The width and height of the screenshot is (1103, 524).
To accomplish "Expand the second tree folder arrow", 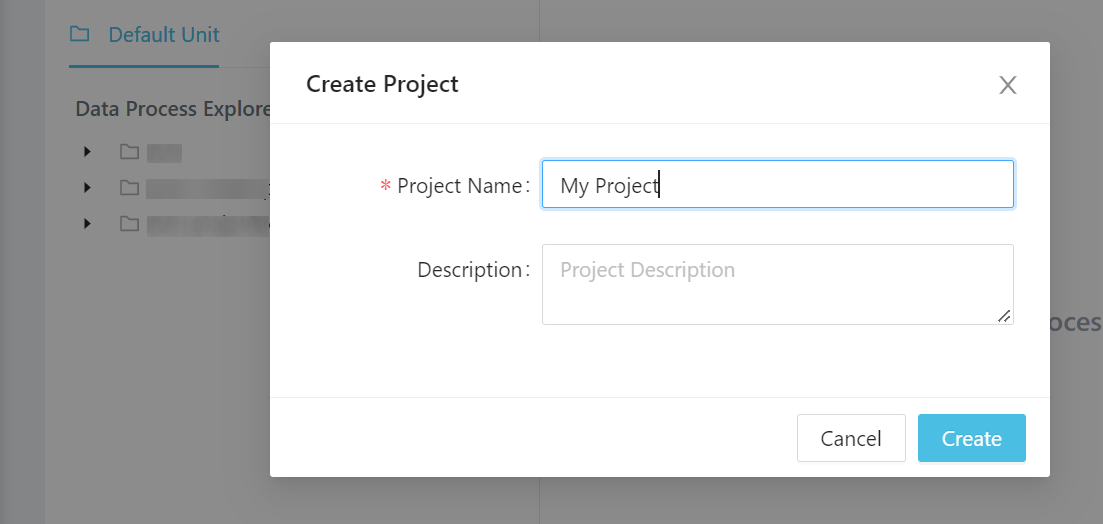I will click(x=88, y=188).
